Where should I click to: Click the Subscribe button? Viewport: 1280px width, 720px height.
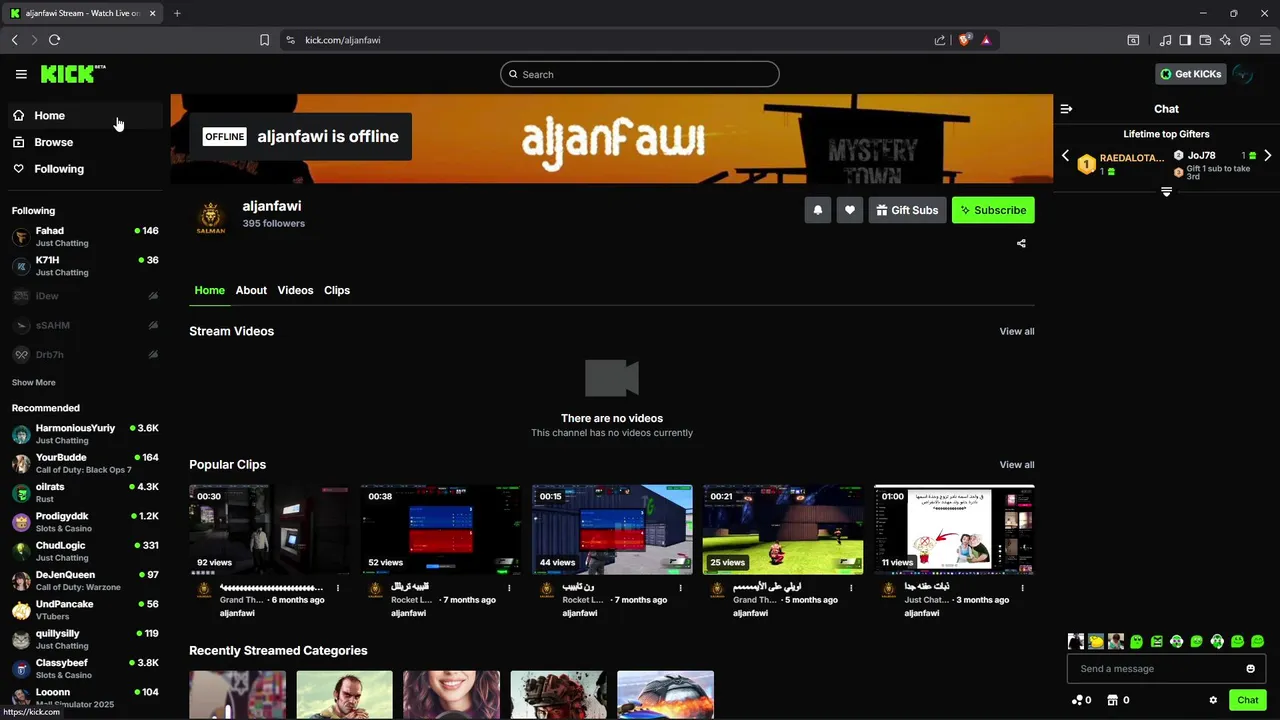[993, 210]
